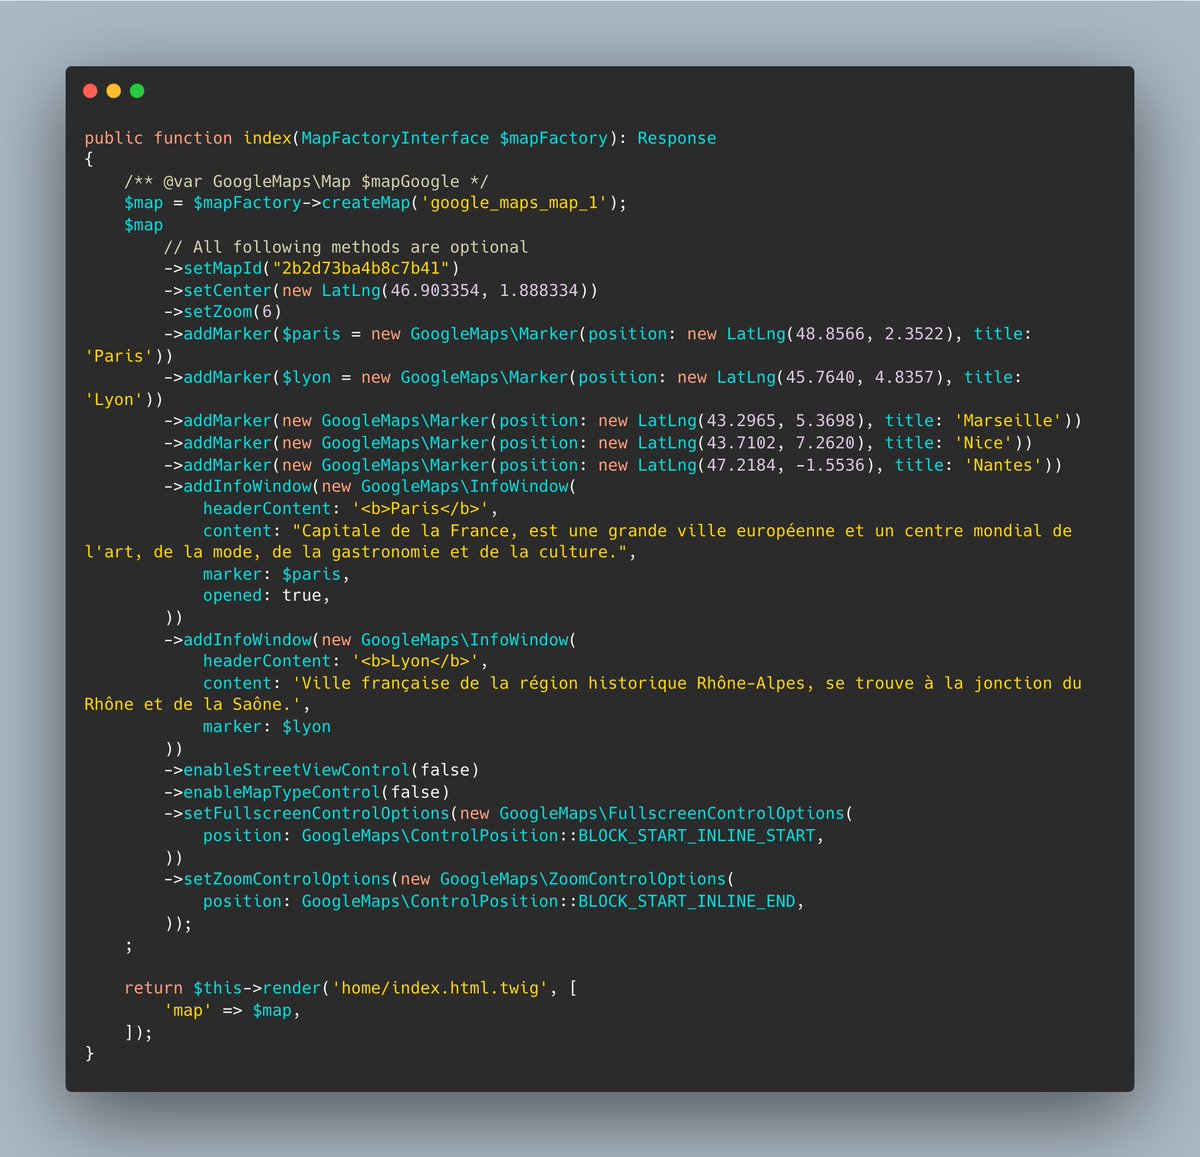Select the 'google_maps_map_1' string
The height and width of the screenshot is (1157, 1200).
coord(514,203)
